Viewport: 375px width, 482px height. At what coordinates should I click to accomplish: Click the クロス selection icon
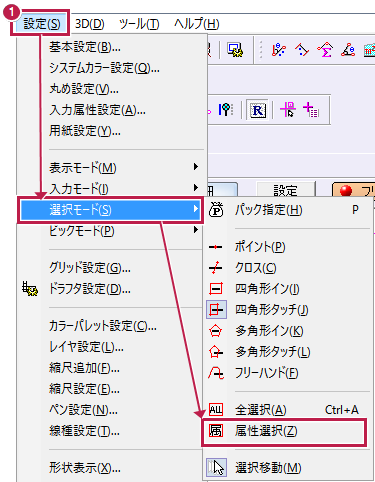coord(216,268)
